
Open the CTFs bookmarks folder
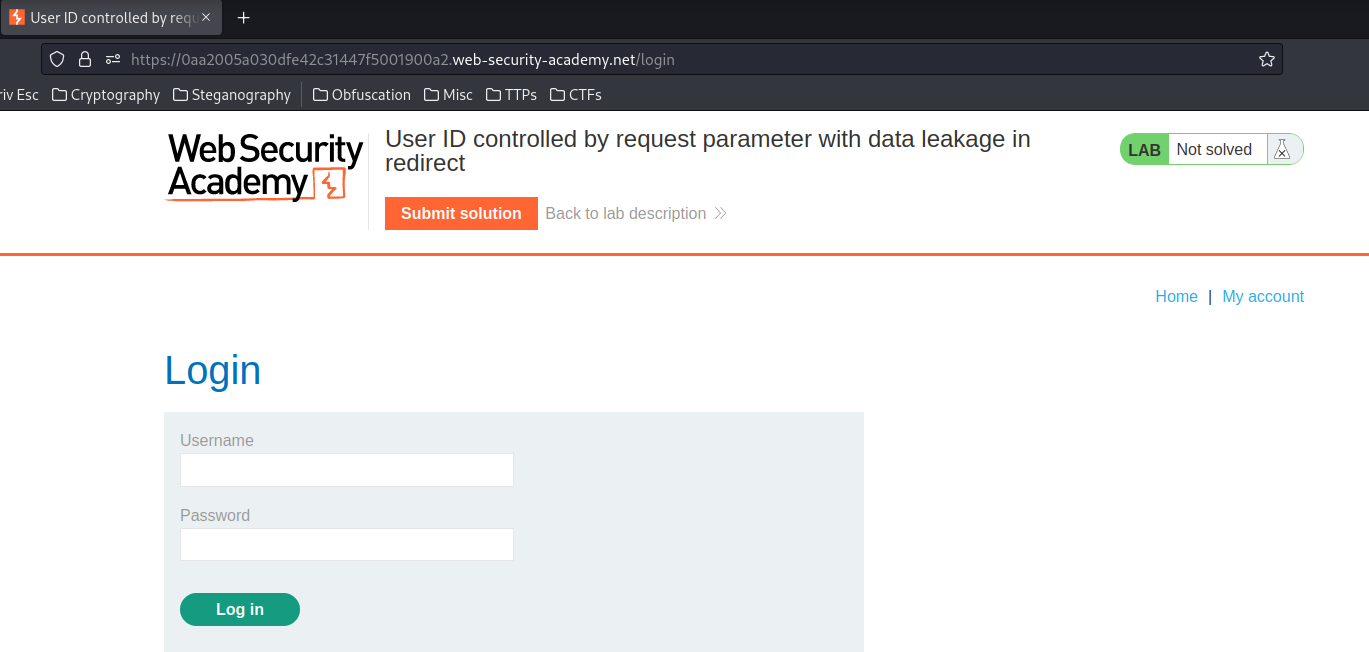pyautogui.click(x=575, y=95)
